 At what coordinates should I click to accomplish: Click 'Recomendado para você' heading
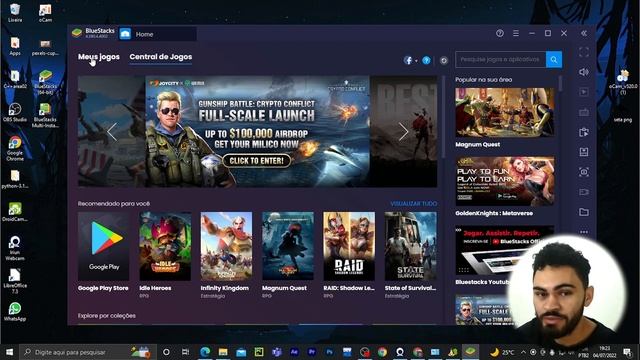(114, 203)
